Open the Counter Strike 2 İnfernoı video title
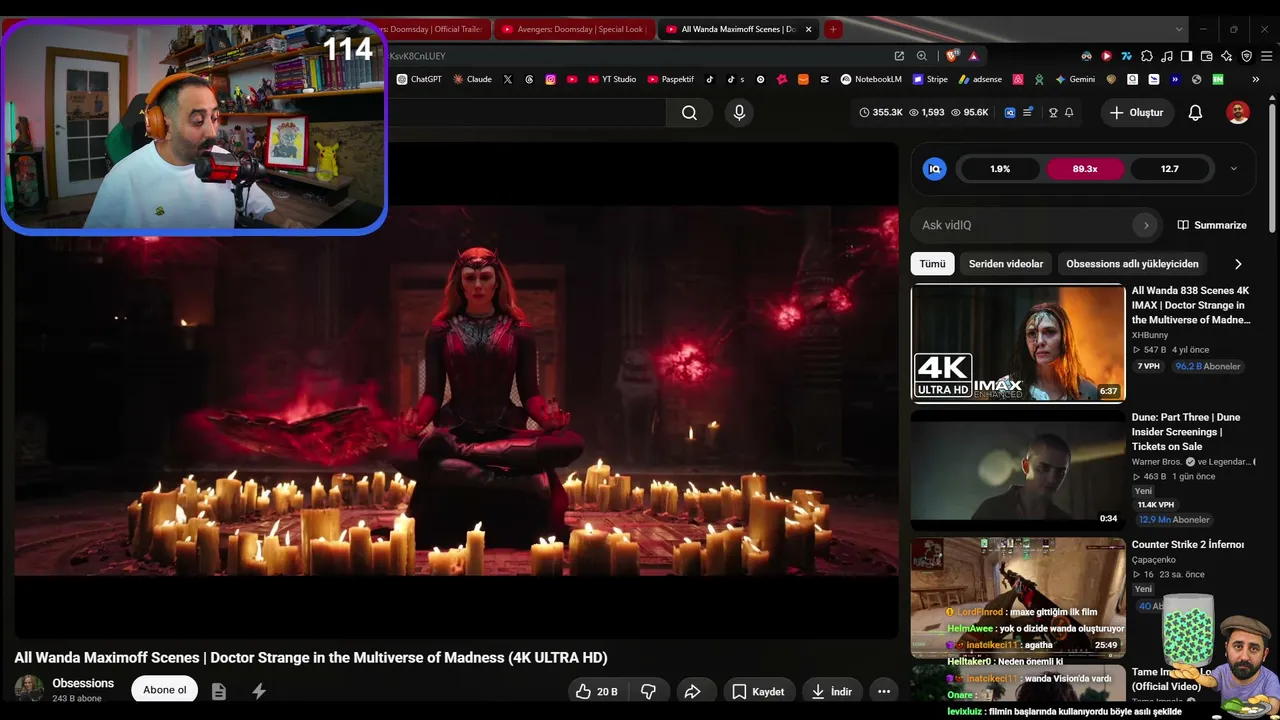The height and width of the screenshot is (720, 1280). pyautogui.click(x=1188, y=545)
